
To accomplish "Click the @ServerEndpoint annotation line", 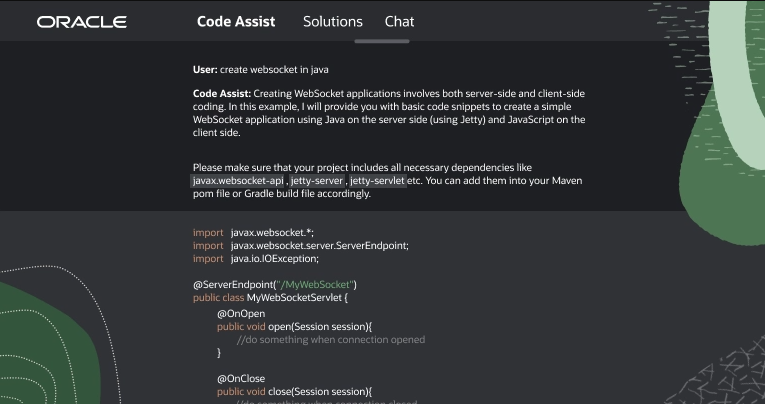I will click(268, 285).
